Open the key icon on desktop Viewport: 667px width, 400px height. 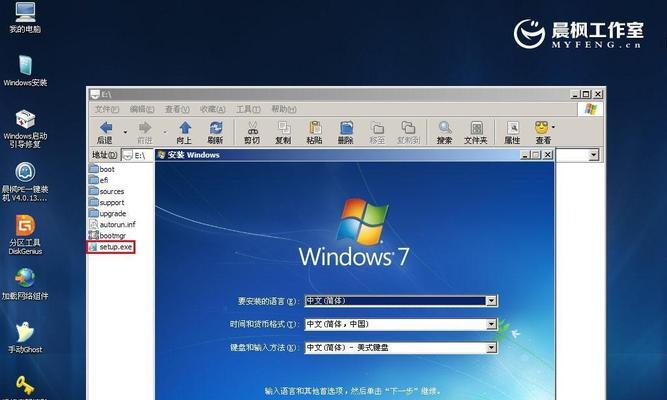pos(25,386)
